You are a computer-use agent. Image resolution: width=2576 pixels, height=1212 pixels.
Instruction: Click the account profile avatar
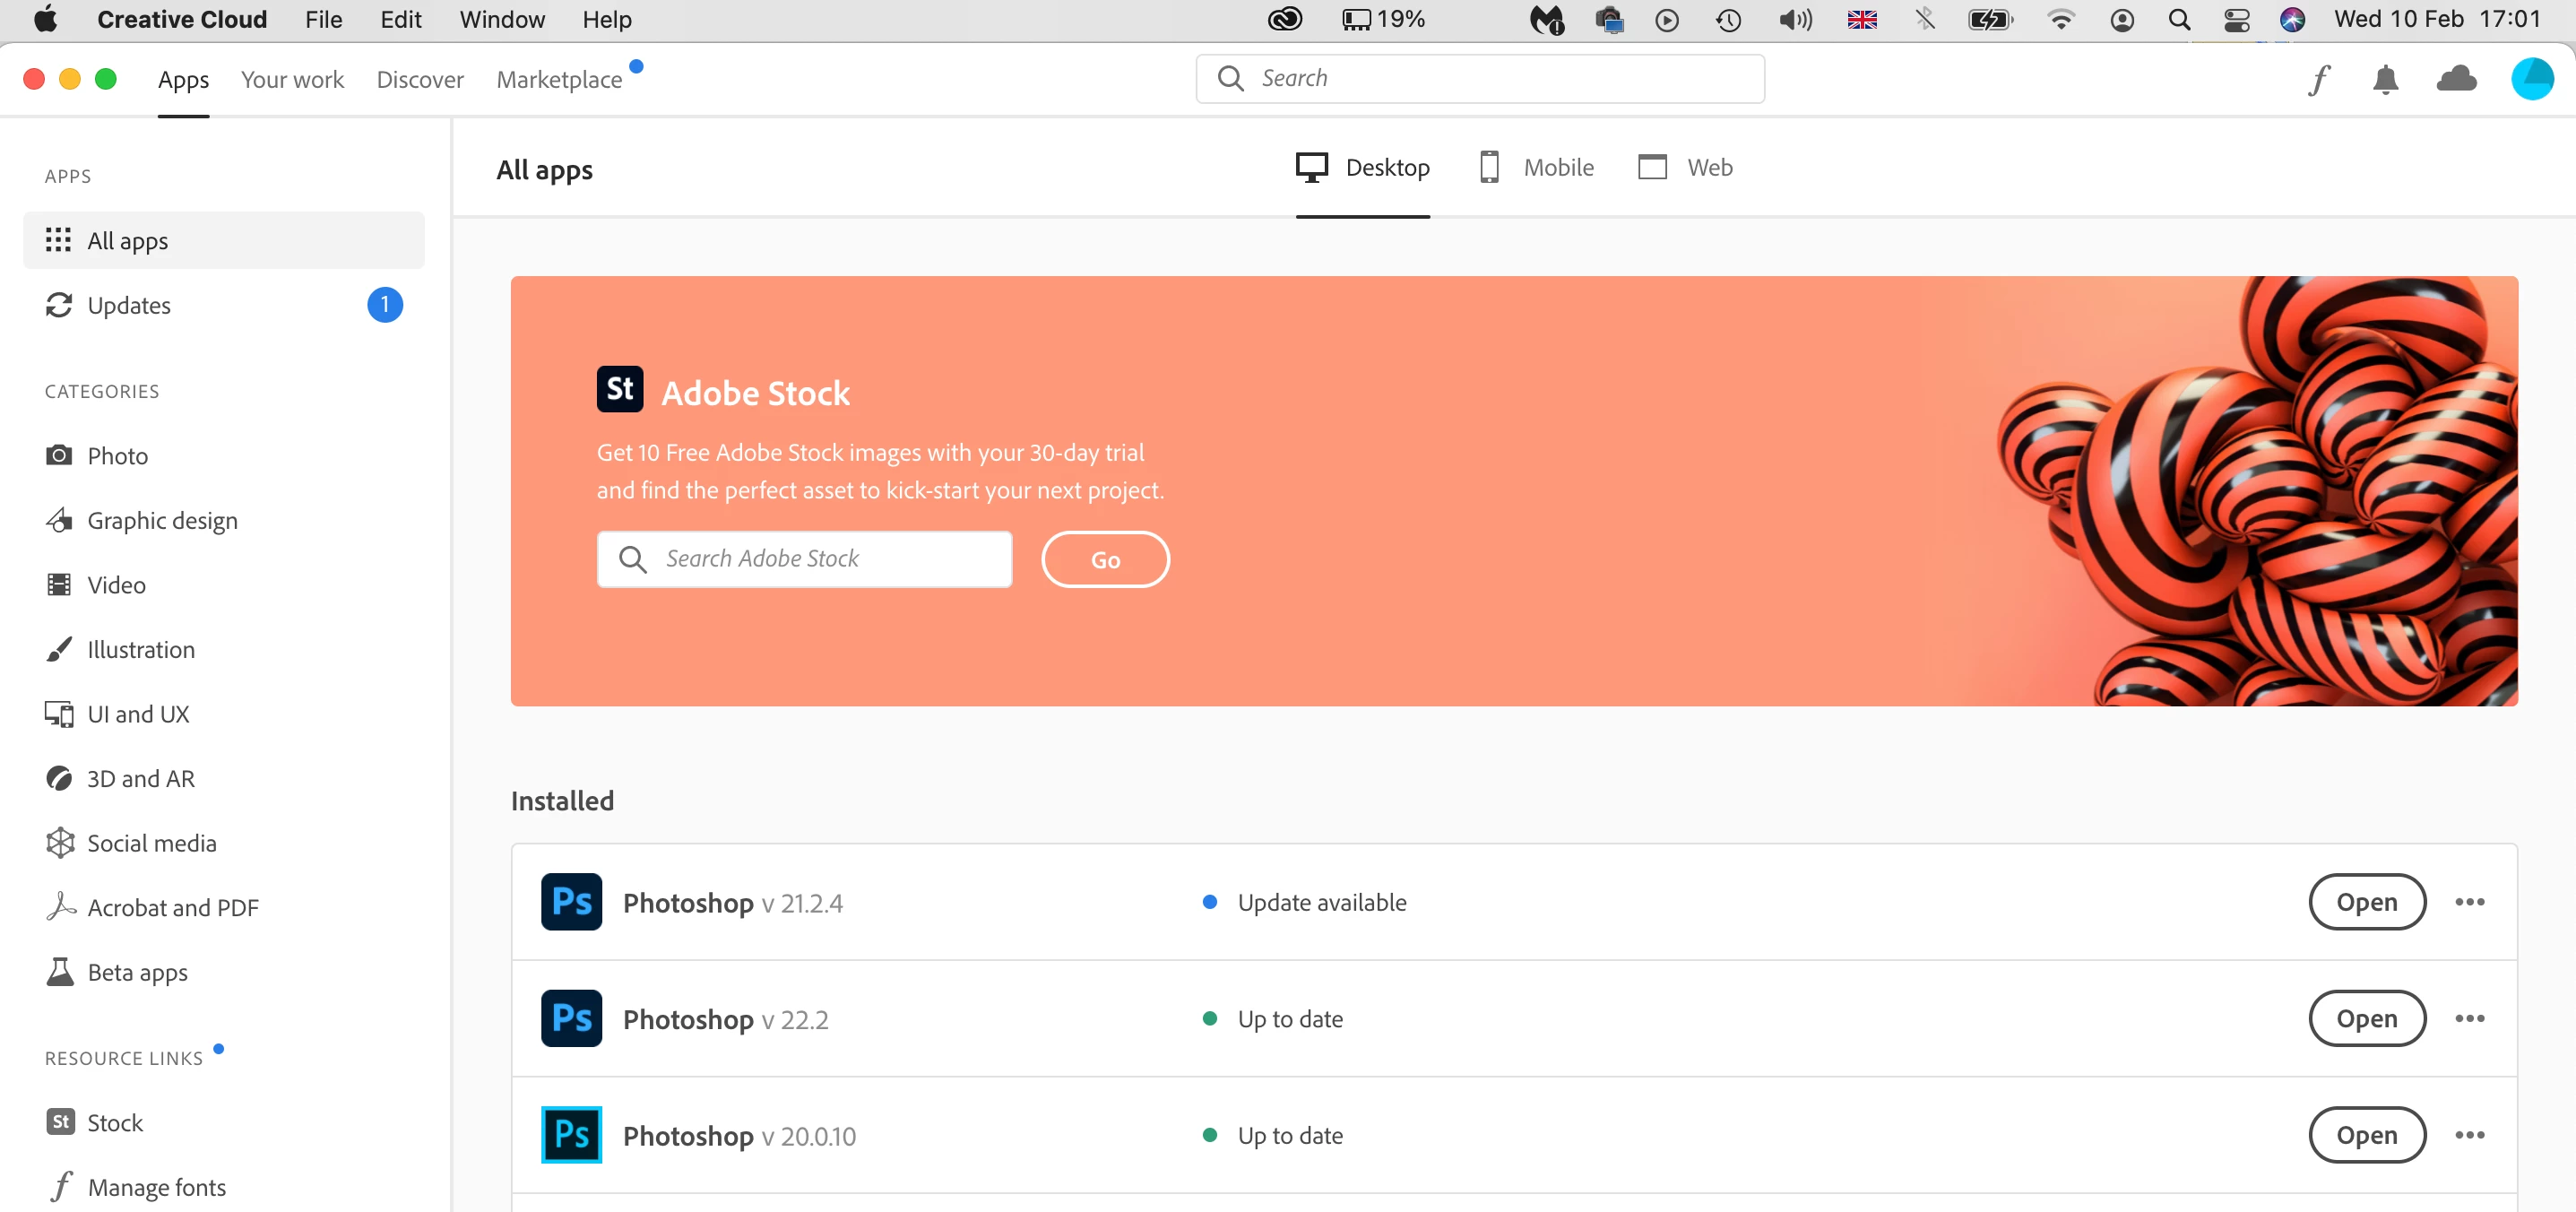pos(2531,79)
